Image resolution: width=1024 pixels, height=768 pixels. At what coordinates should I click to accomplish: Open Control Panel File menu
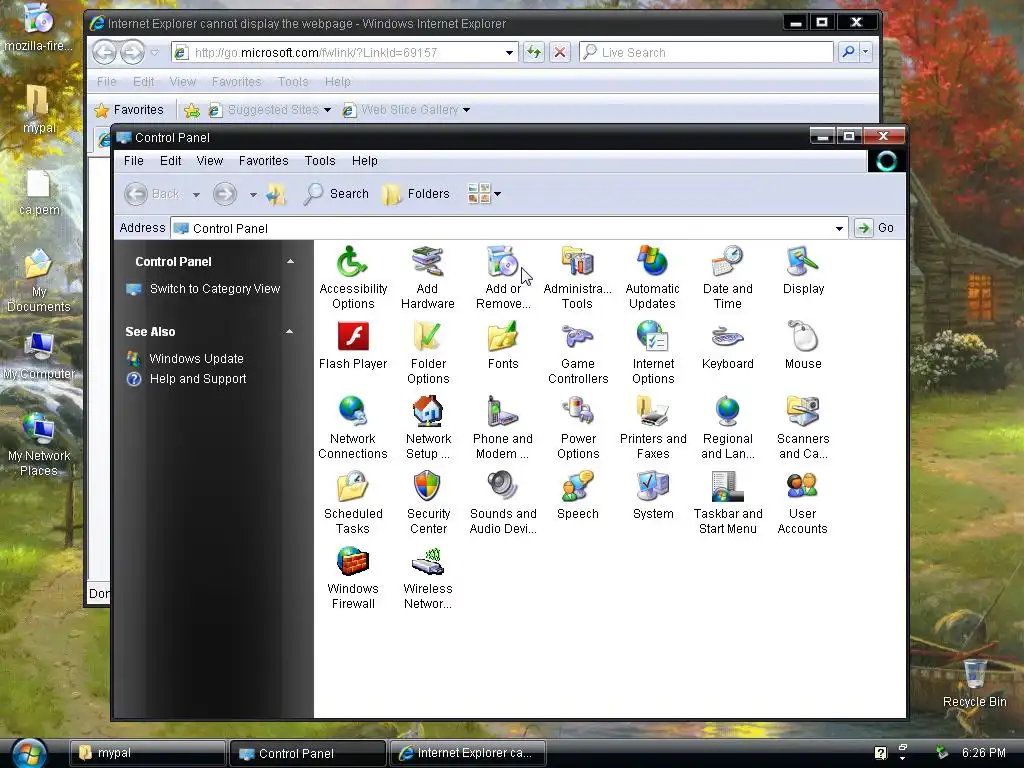[x=133, y=161]
